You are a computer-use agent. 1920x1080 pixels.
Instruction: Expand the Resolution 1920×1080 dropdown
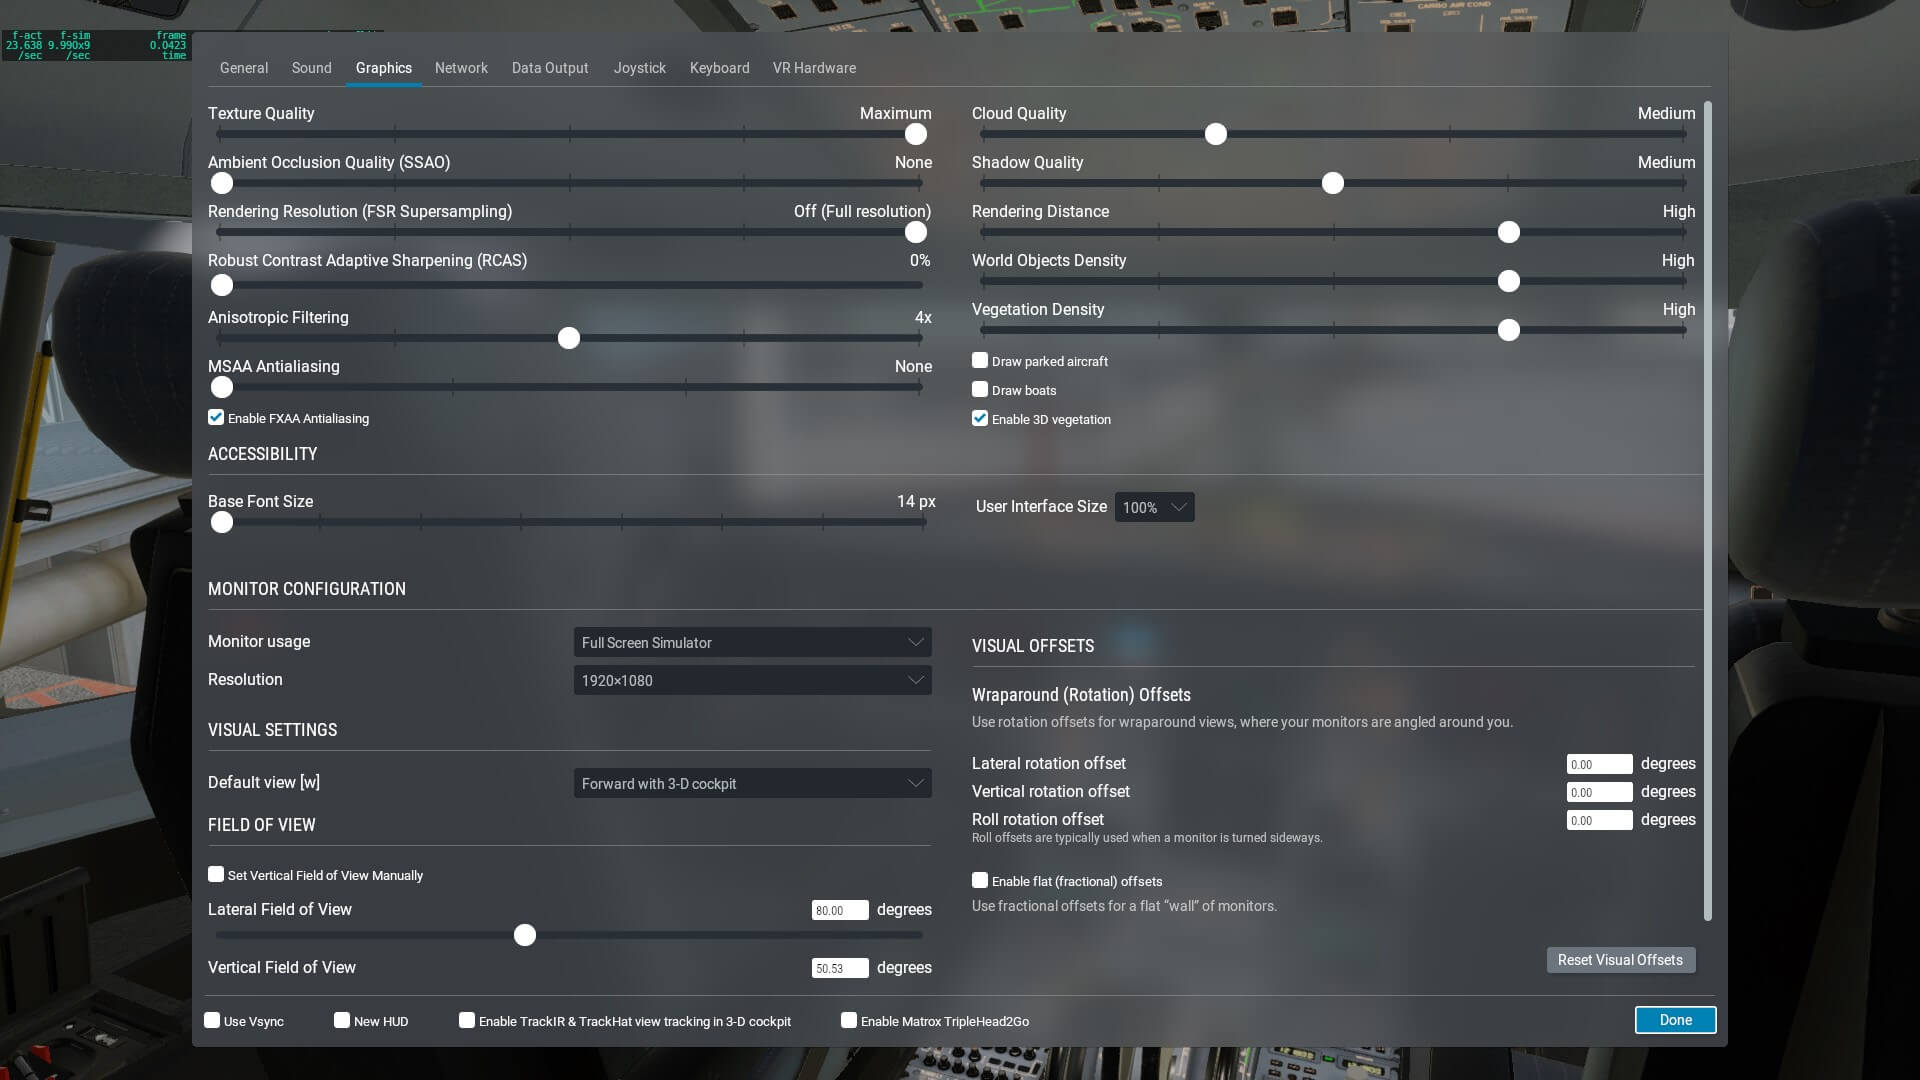click(x=752, y=681)
